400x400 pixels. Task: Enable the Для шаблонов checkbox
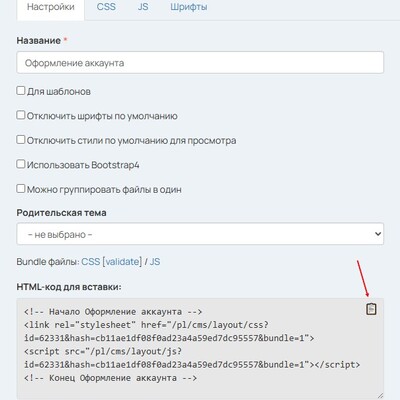tap(21, 90)
